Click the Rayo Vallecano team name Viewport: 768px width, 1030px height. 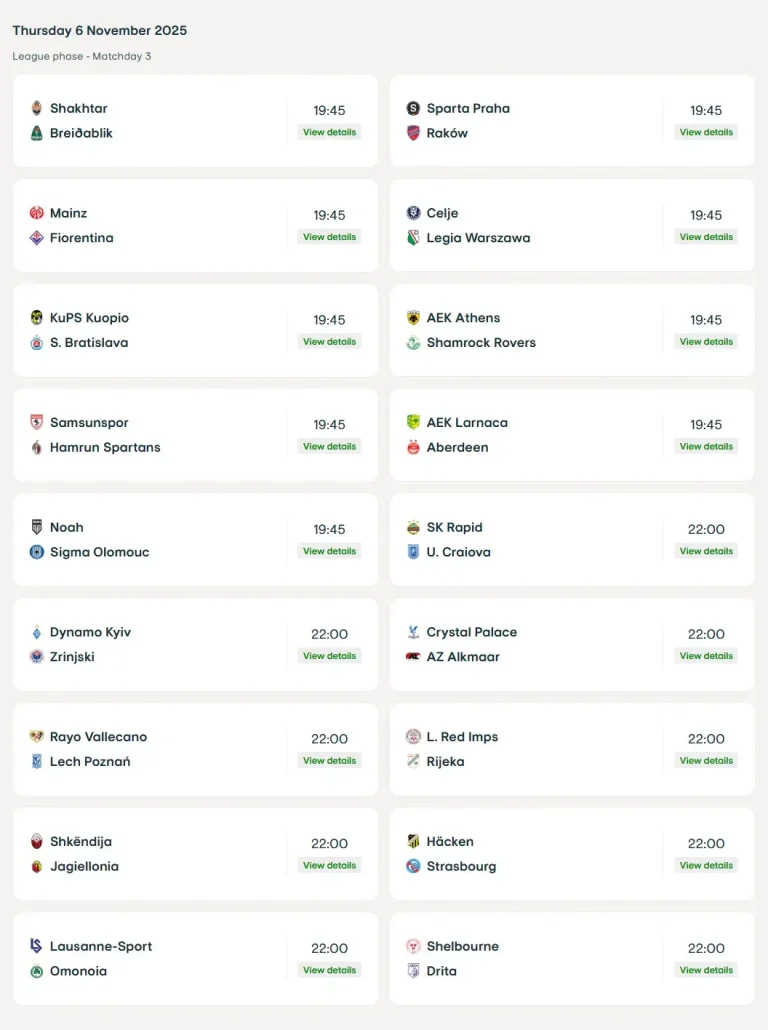[98, 737]
